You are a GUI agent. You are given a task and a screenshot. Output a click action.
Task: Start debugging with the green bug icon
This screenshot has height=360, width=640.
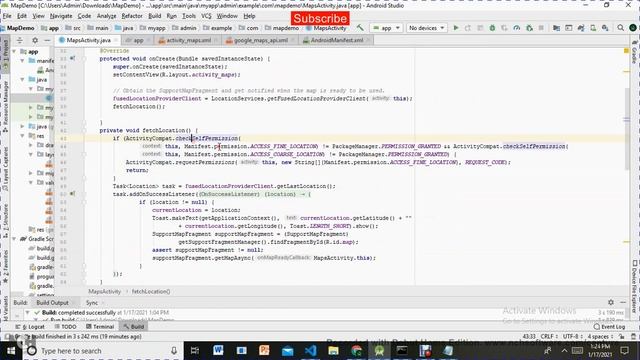(x=492, y=28)
